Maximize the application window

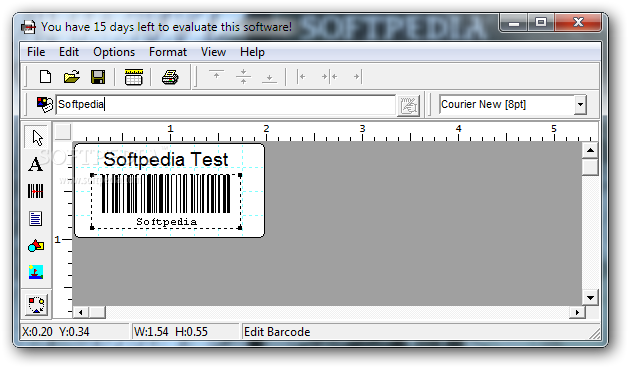coord(541,22)
